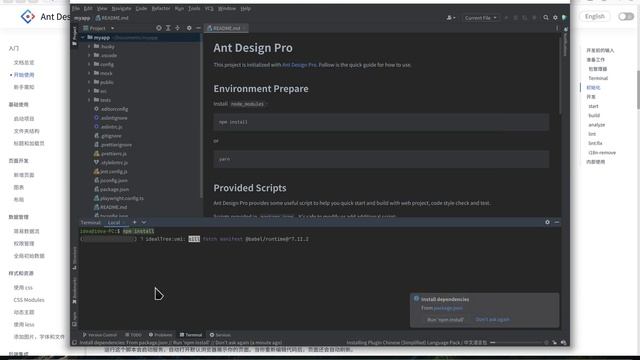Open IDE settings gear in top toolbar
640x360 pixels.
point(555,18)
